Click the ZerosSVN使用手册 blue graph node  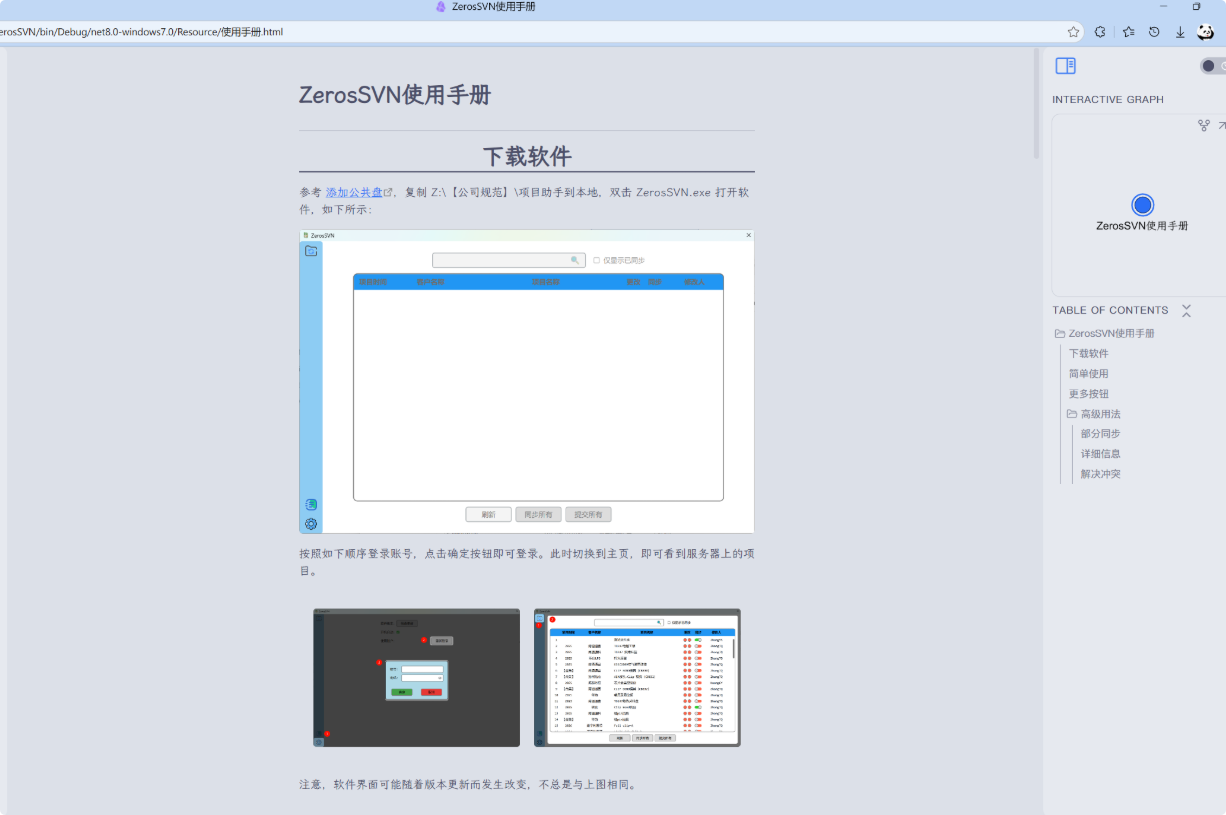1142,205
